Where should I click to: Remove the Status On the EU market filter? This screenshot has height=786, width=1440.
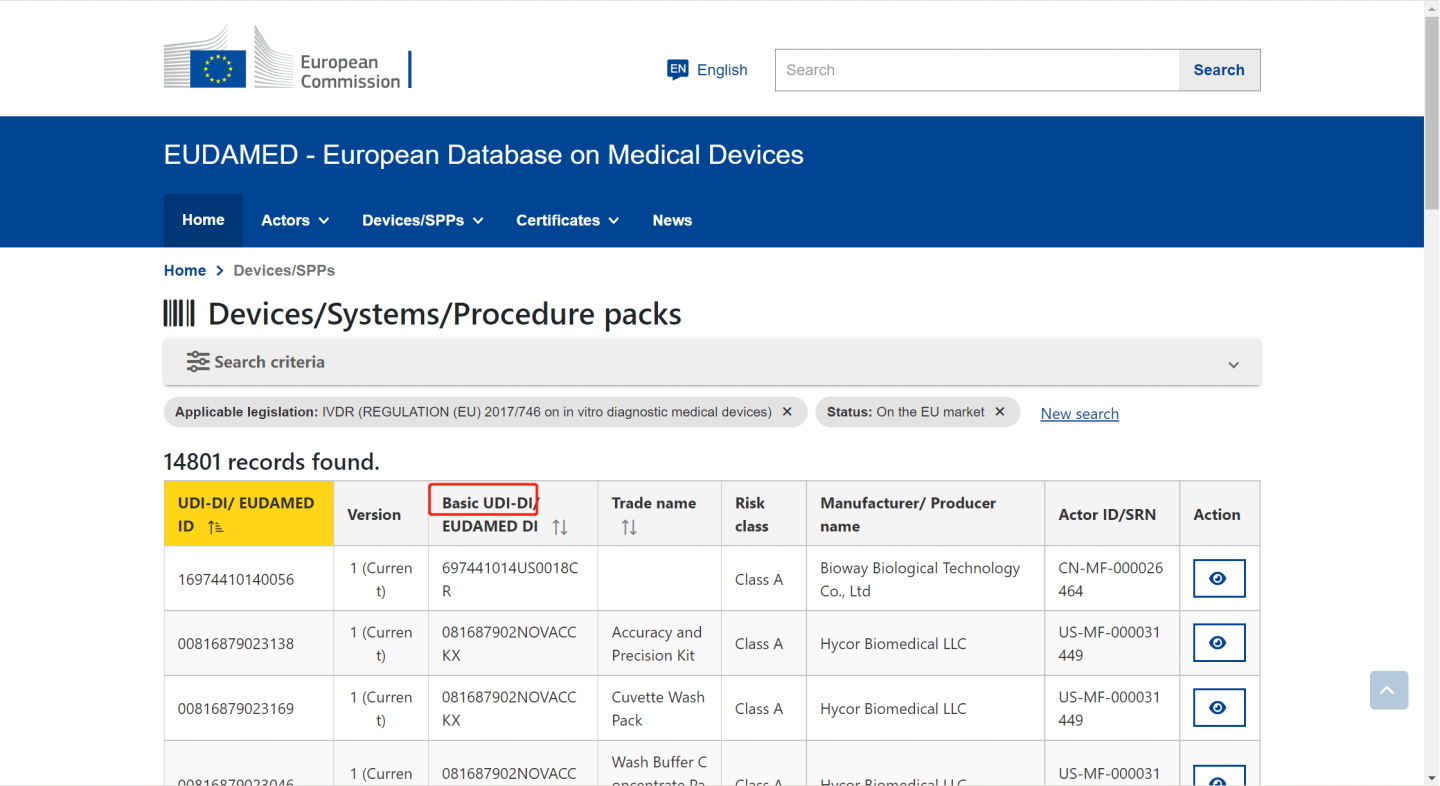point(999,412)
